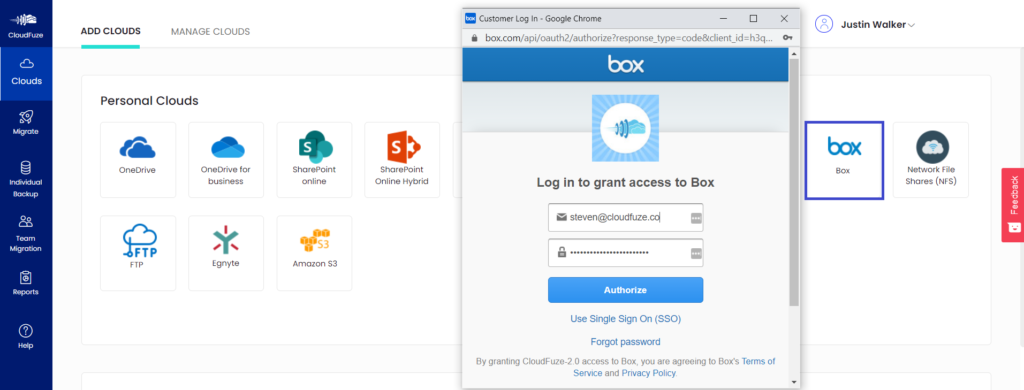Select the SharePoint online cloud tile
1024x390 pixels.
point(314,160)
